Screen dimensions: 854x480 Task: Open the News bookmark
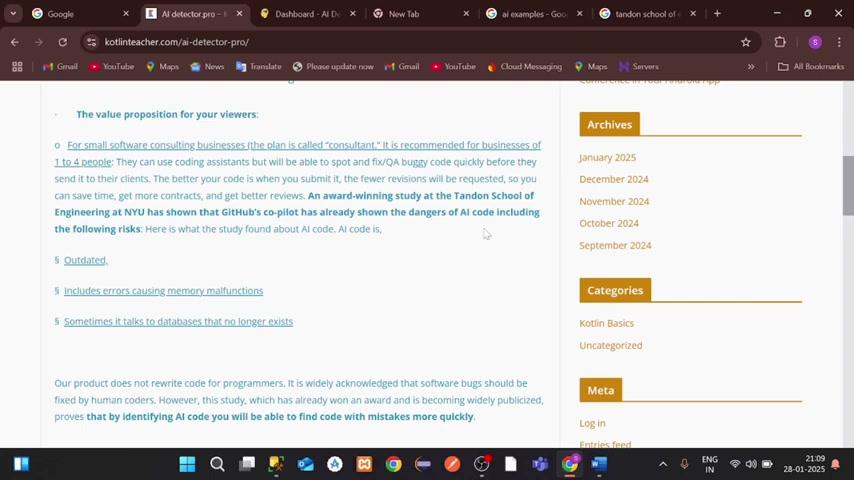(x=208, y=66)
